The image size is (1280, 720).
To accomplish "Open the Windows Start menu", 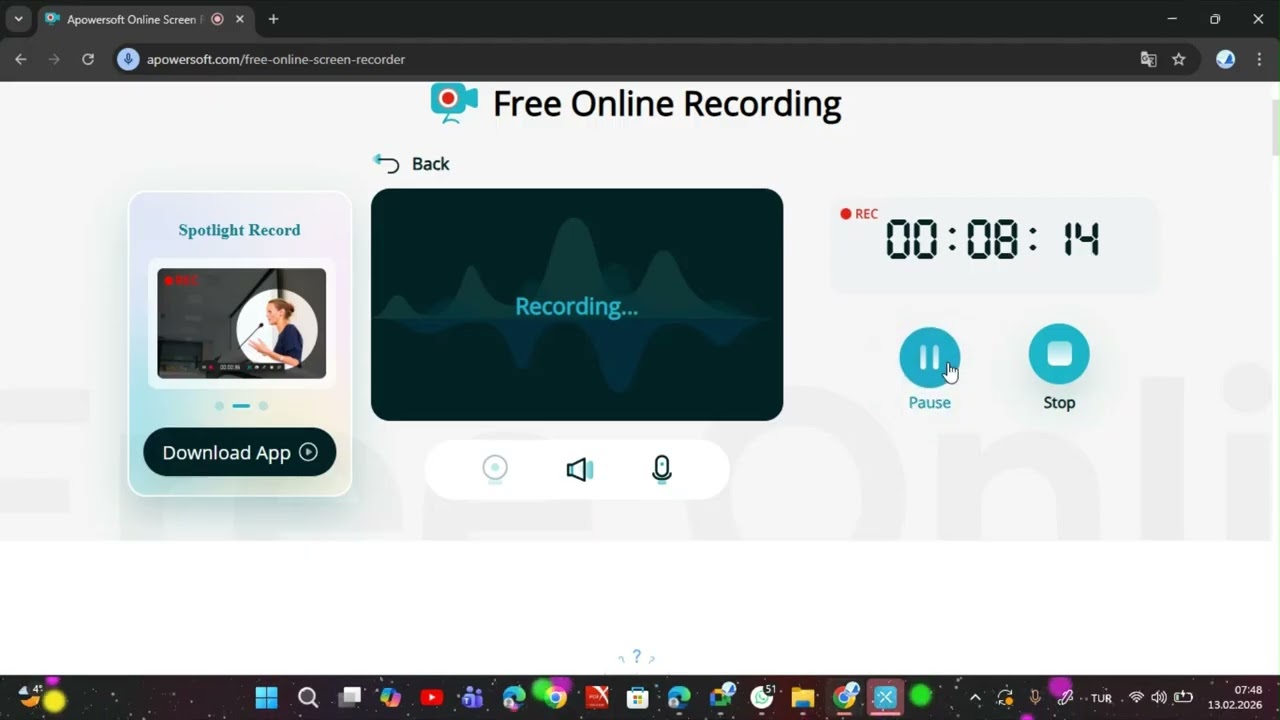I will pyautogui.click(x=266, y=698).
